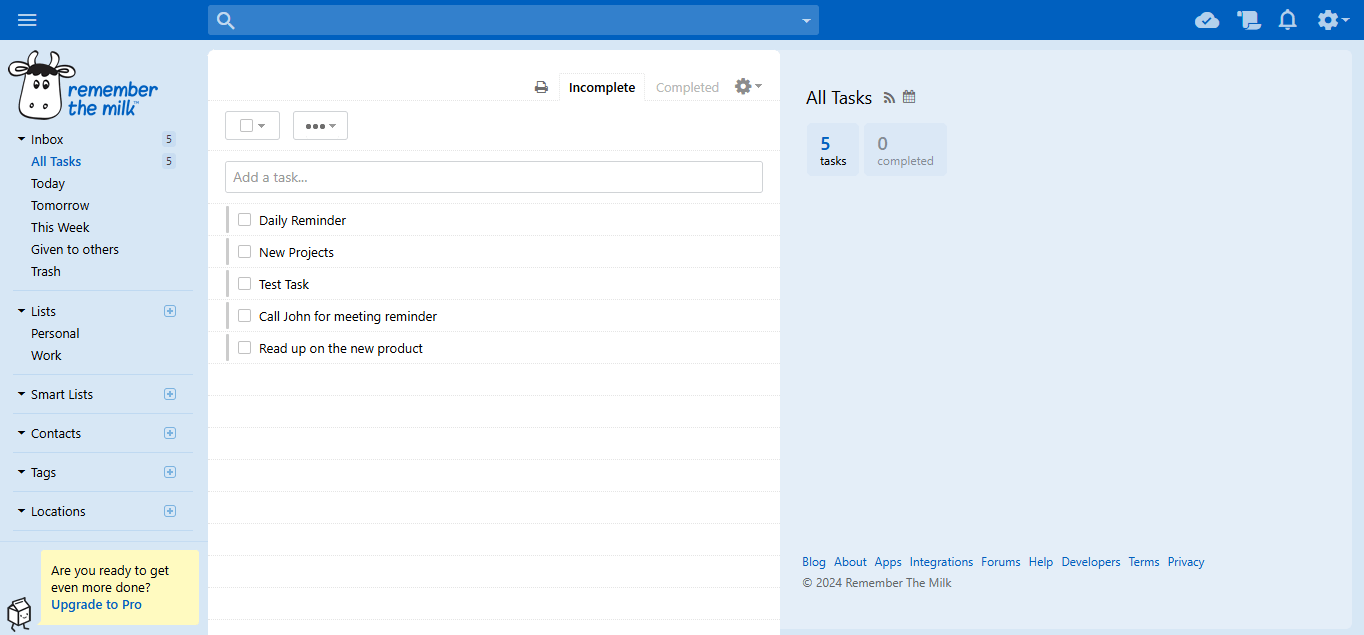Open the RSS feed icon beside All Tasks
Image resolution: width=1364 pixels, height=635 pixels.
pos(889,98)
